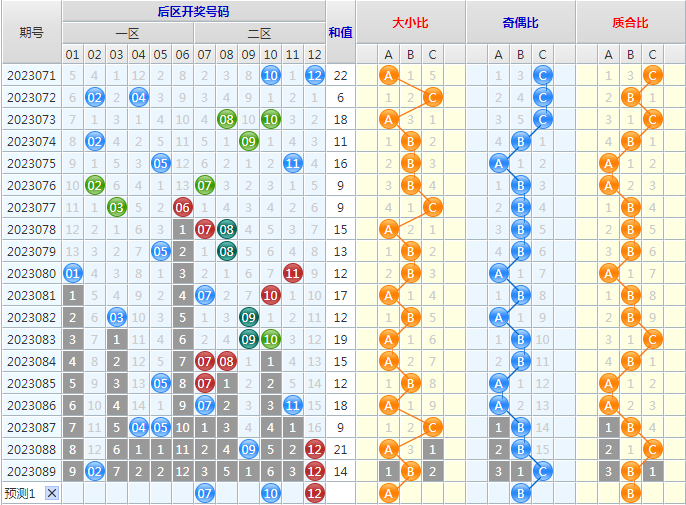Click number column header 06
This screenshot has width=686, height=505.
[x=182, y=54]
